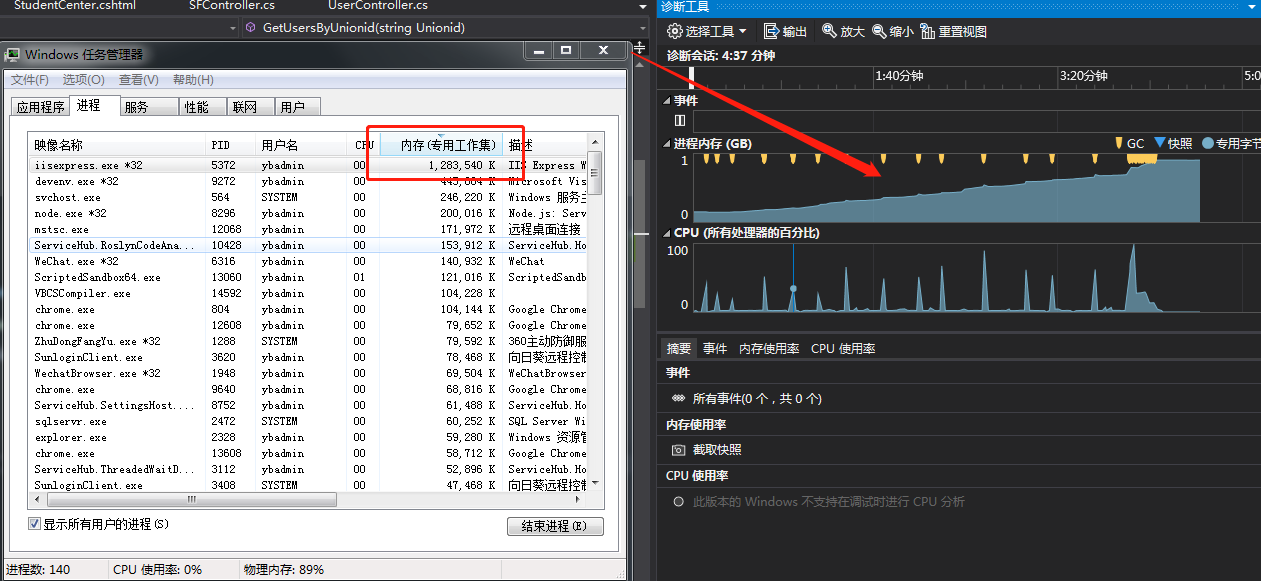This screenshot has width=1261, height=581.
Task: Open the View (查看) menu in Task Manager
Action: click(x=138, y=80)
